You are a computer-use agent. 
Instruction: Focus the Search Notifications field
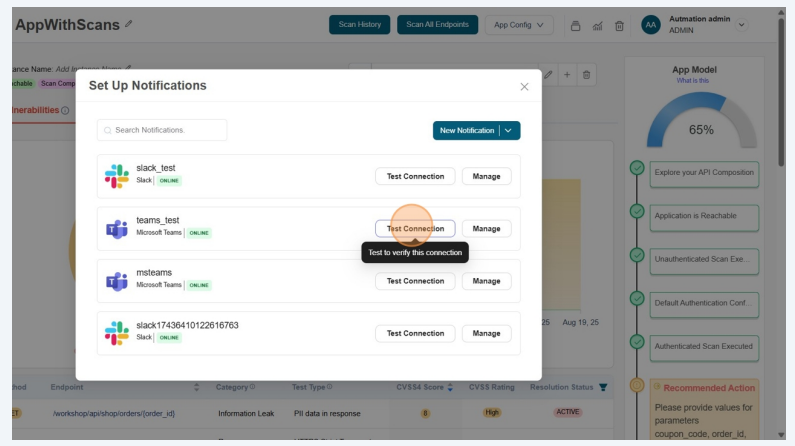(162, 130)
